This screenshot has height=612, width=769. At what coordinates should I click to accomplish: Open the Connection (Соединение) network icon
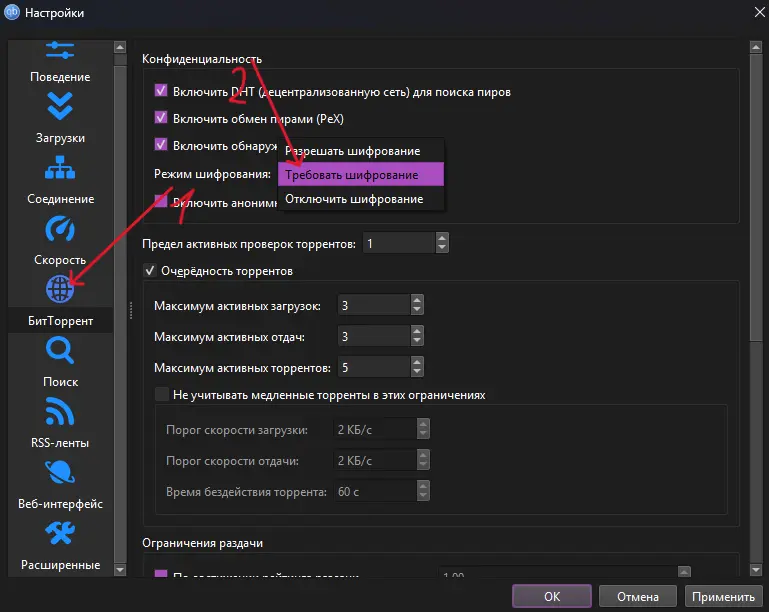pyautogui.click(x=60, y=168)
